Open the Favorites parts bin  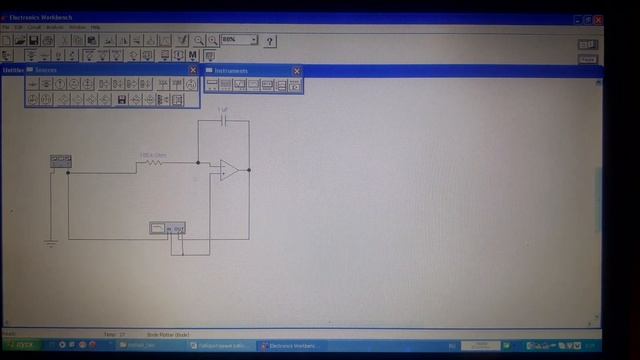tap(7, 55)
